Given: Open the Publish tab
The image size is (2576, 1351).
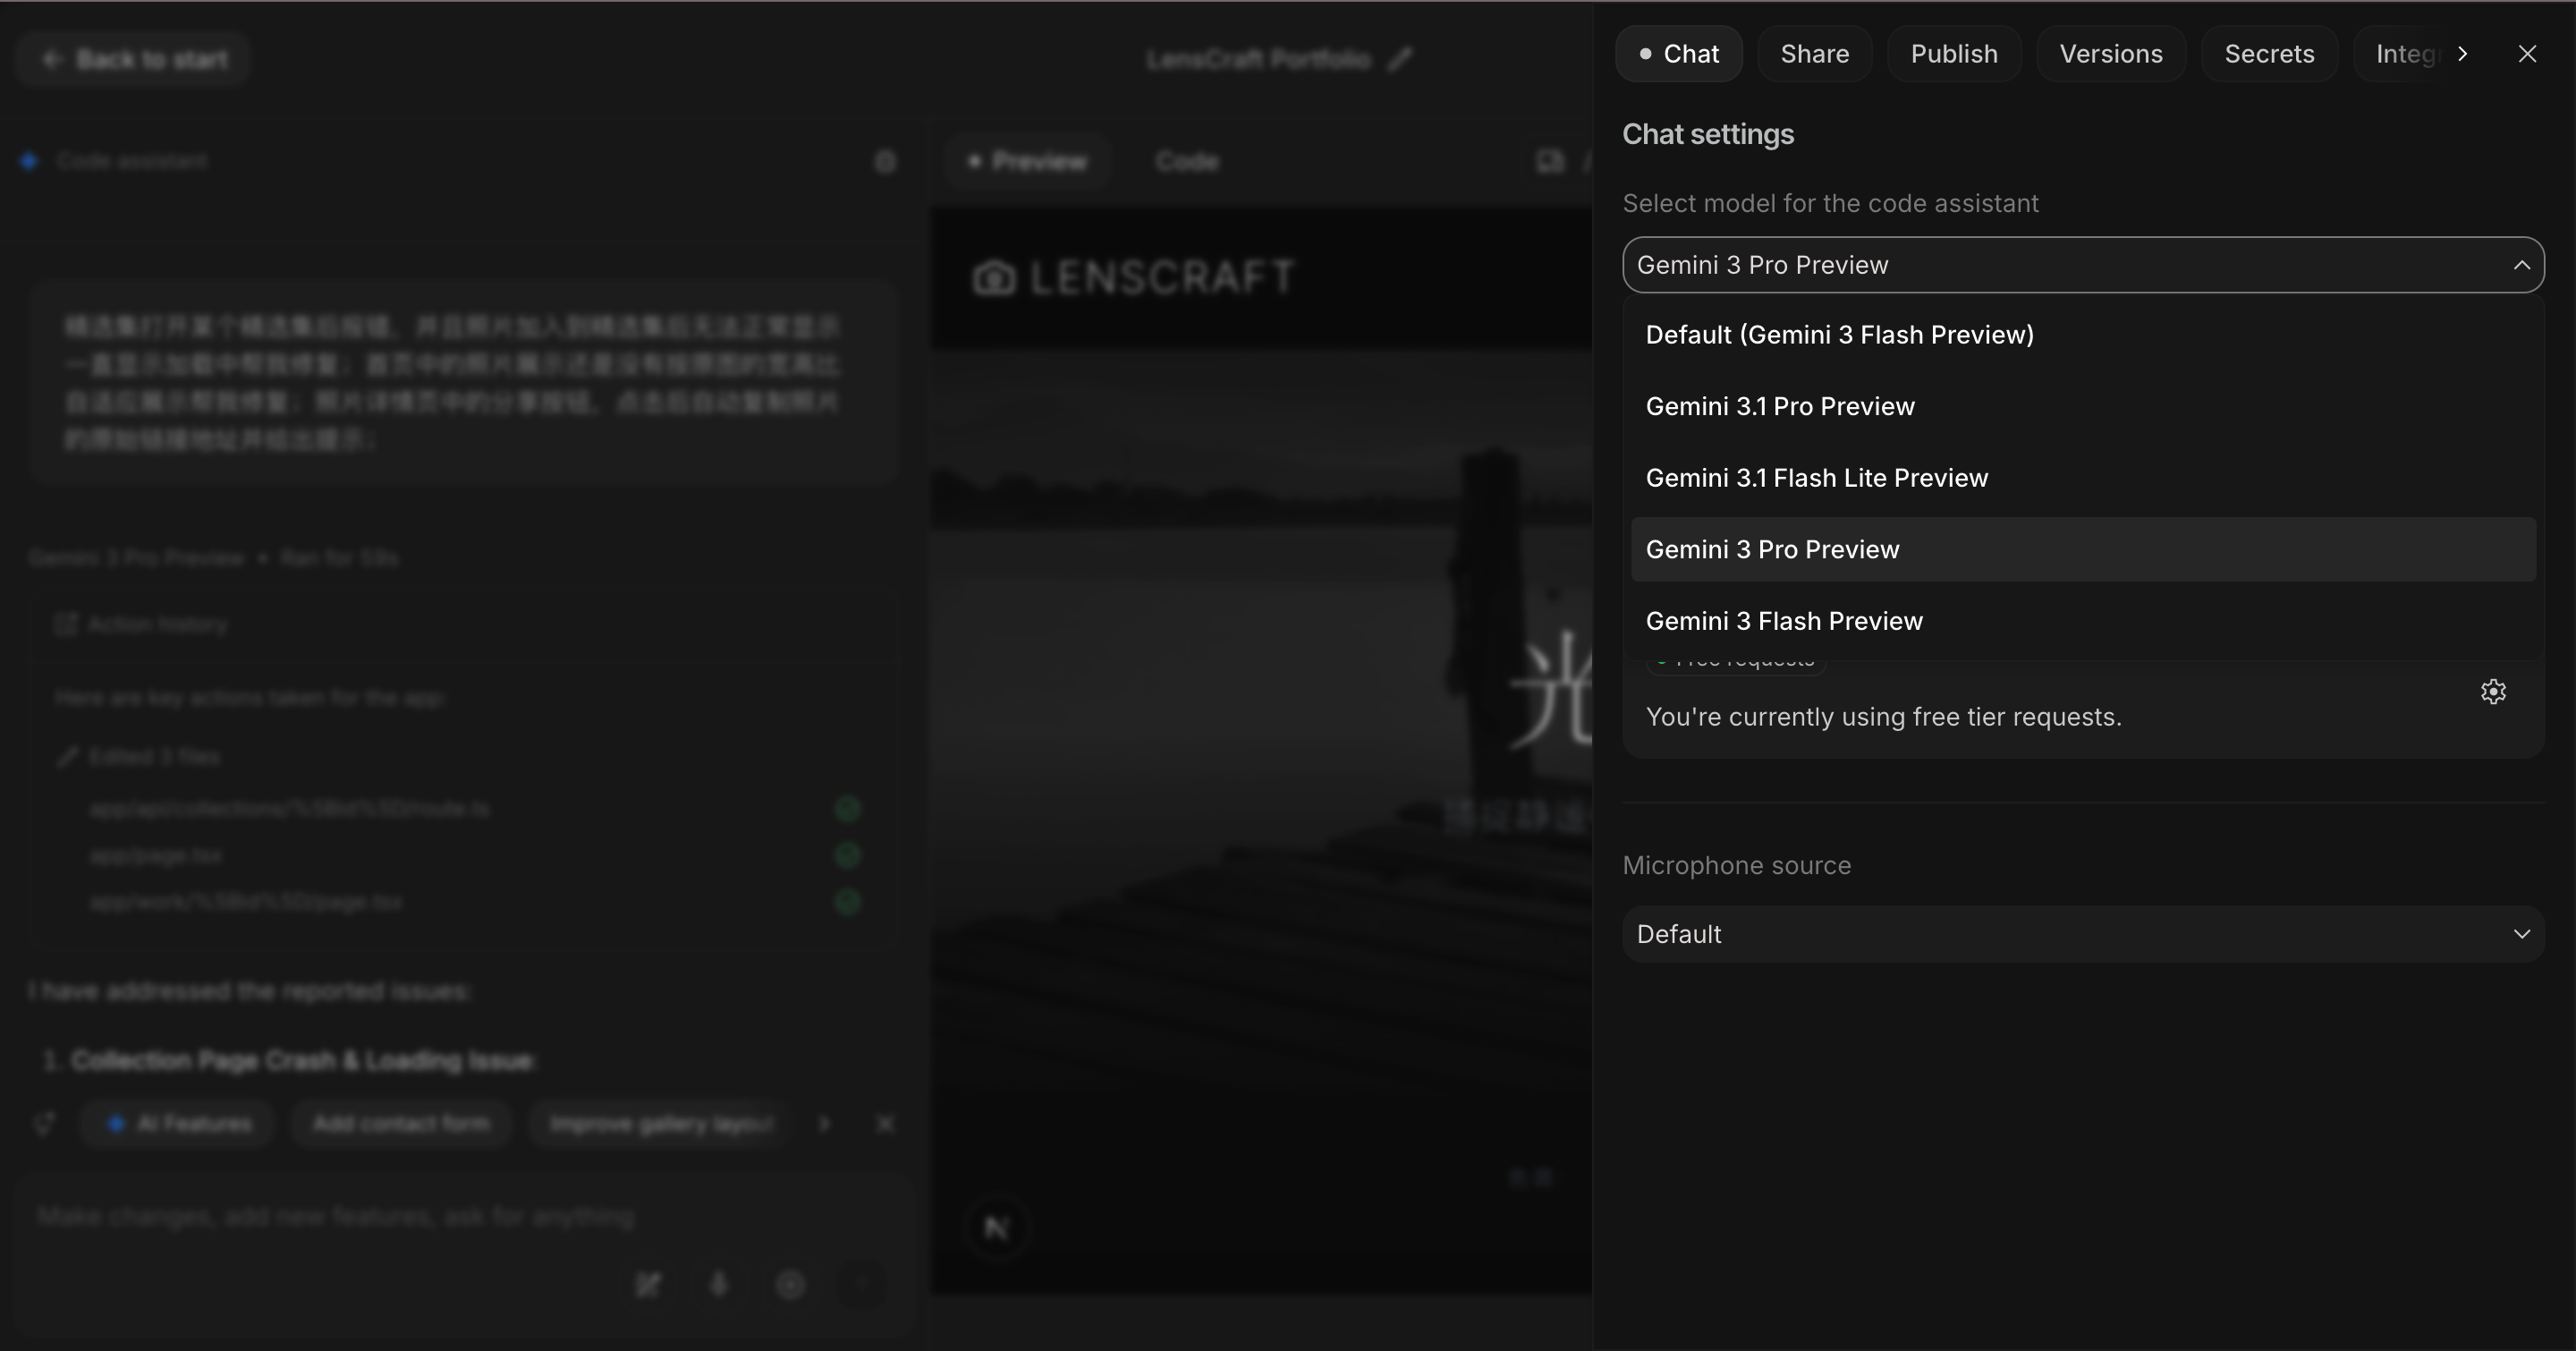Looking at the screenshot, I should tap(1953, 54).
